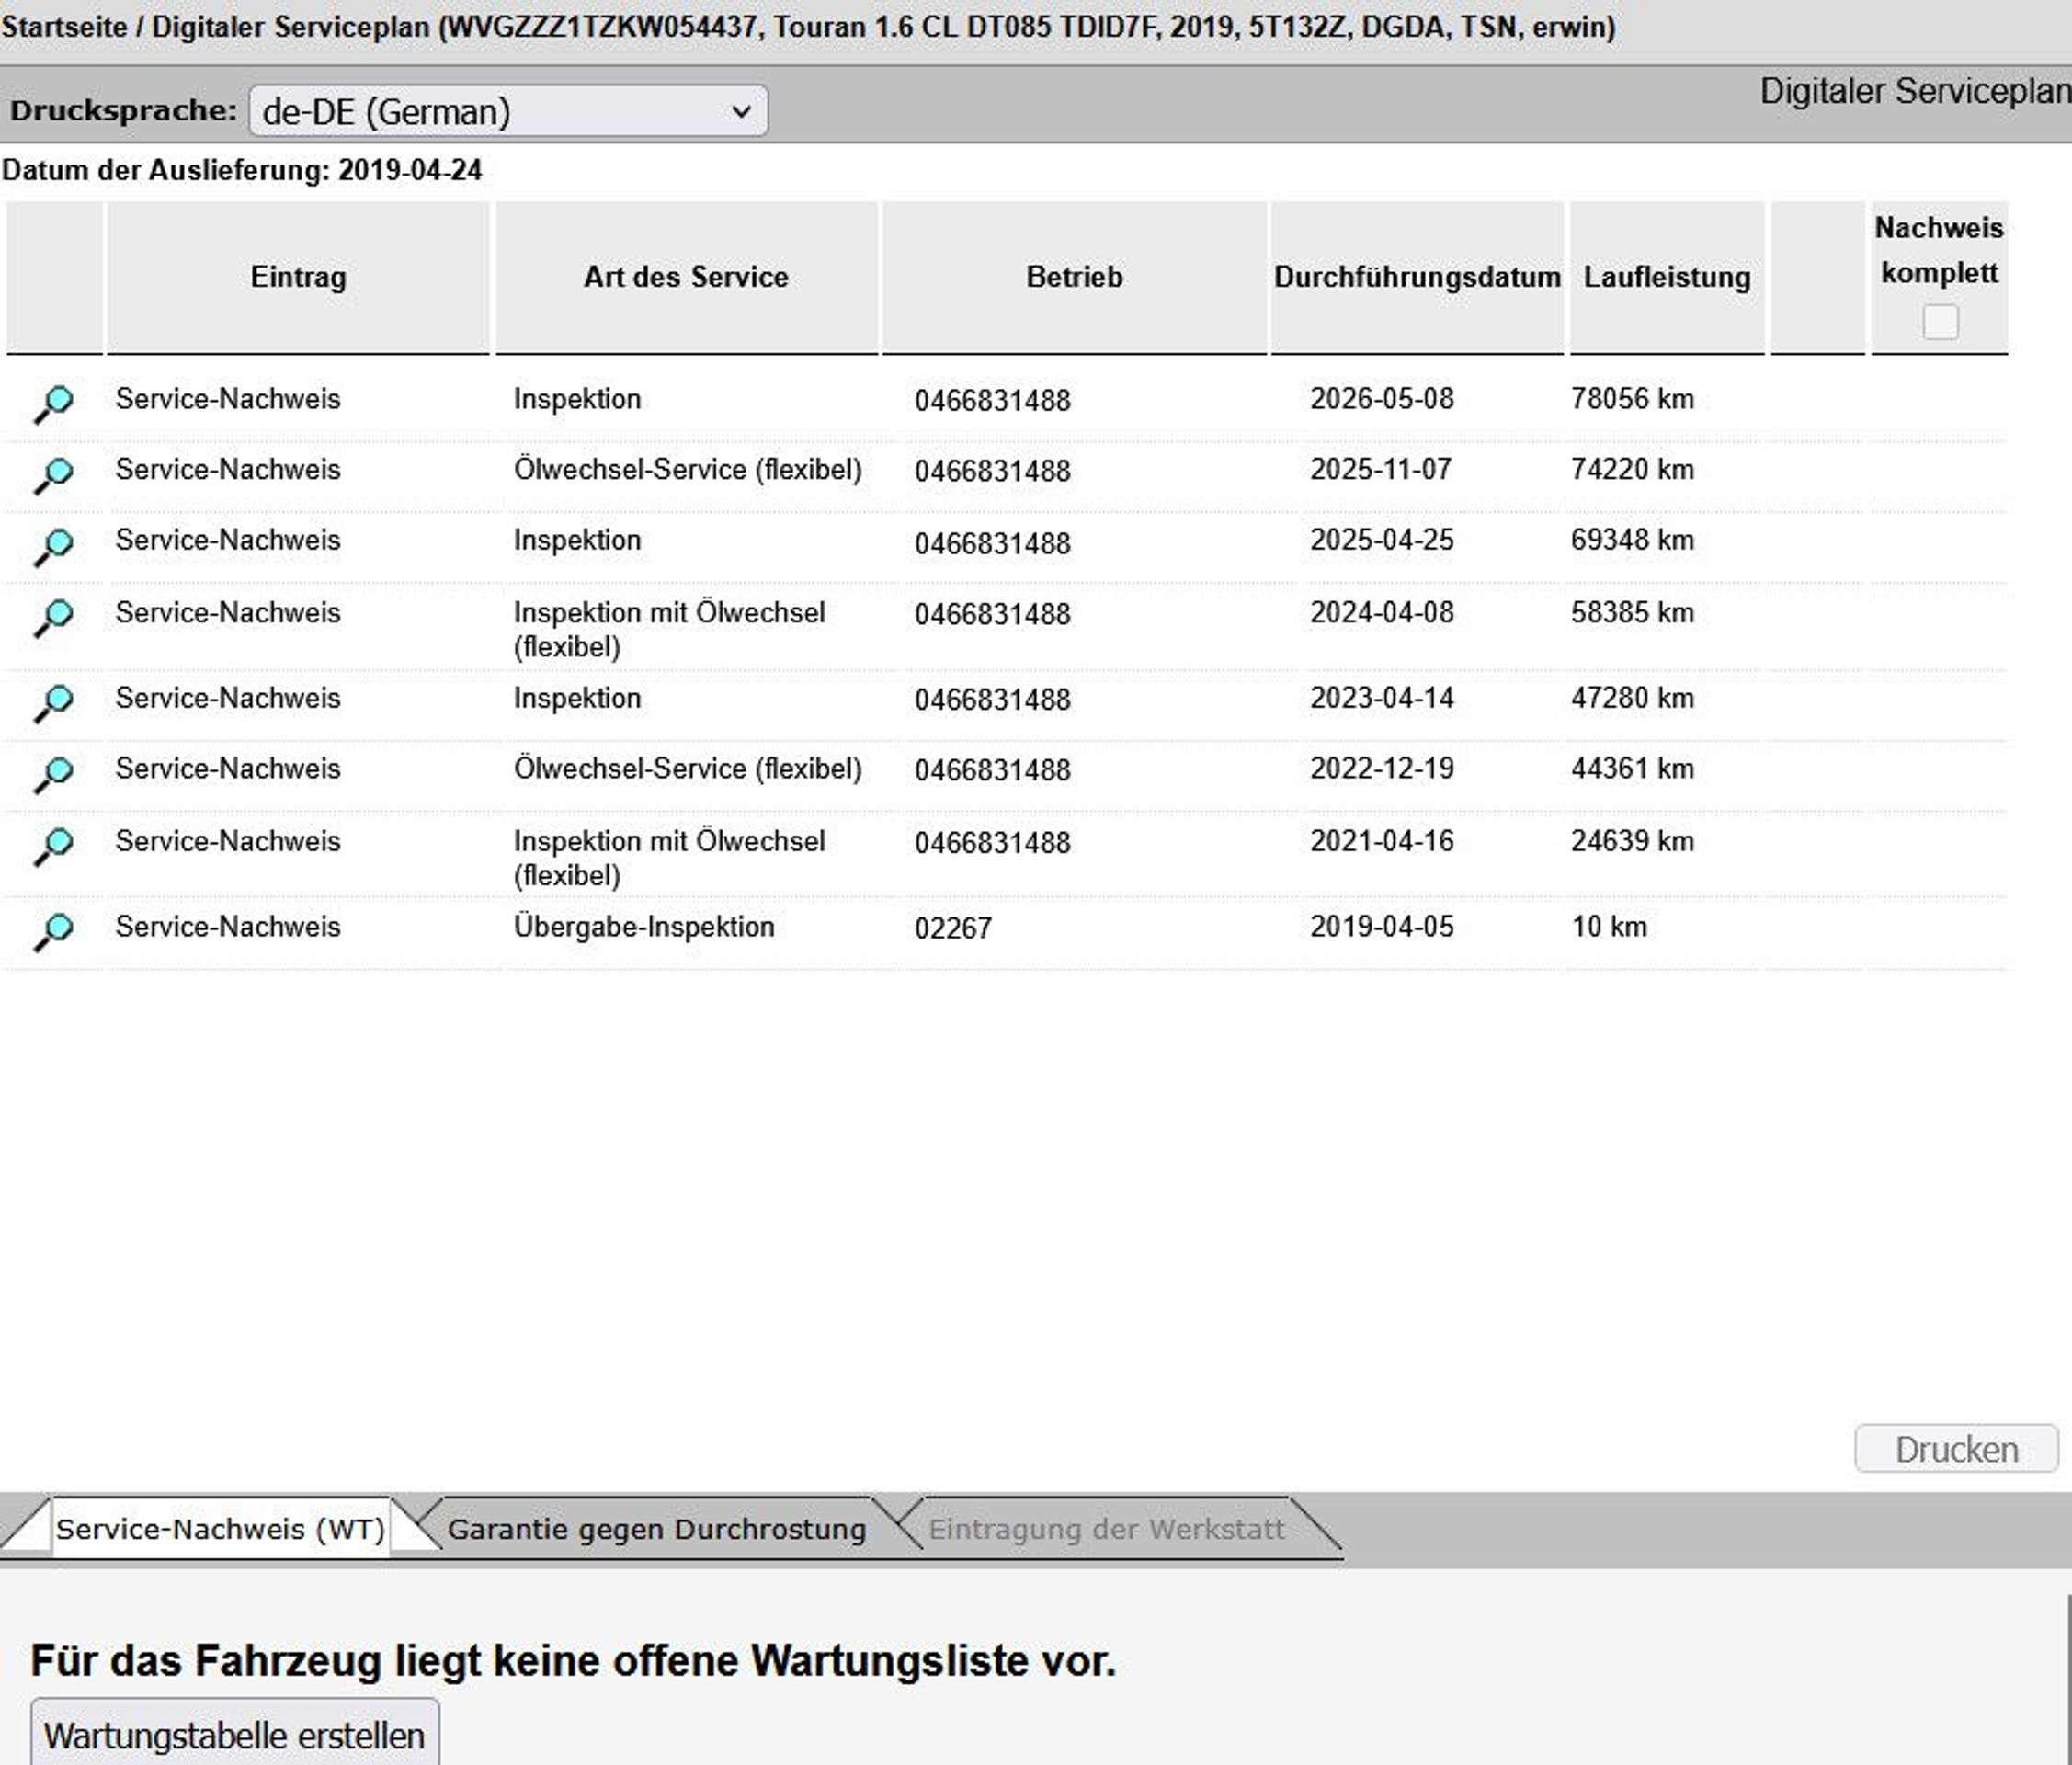Image resolution: width=2072 pixels, height=1765 pixels.
Task: Select the date 2026-05-08
Action: coord(1382,399)
